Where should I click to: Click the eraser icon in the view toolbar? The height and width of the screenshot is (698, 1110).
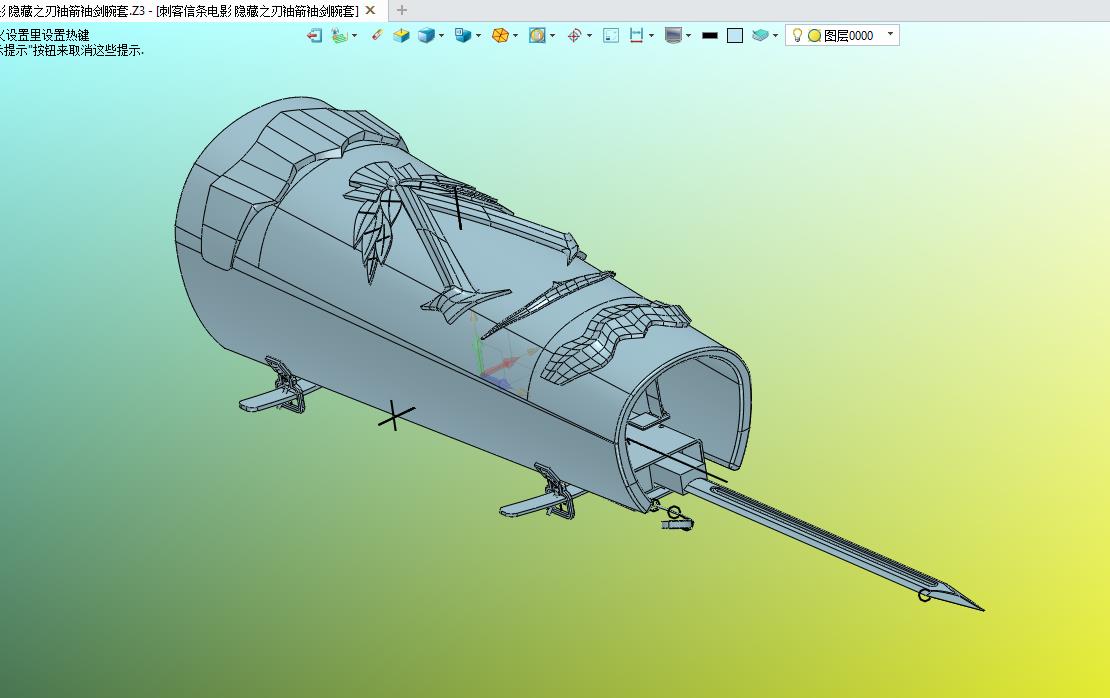[x=377, y=35]
